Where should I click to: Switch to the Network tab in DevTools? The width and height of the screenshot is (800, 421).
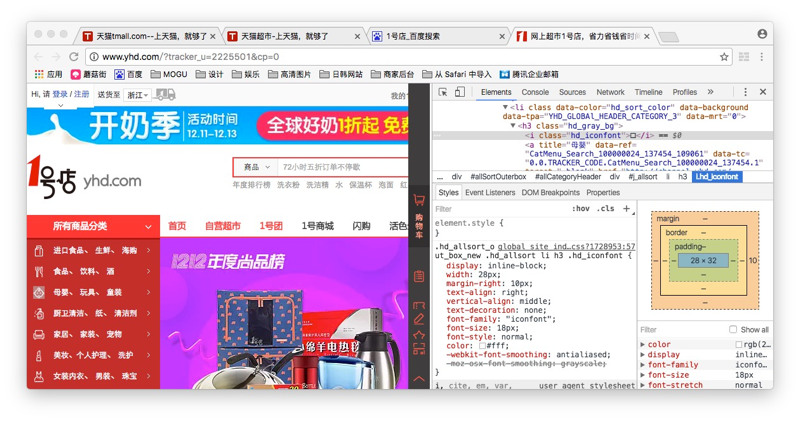point(610,92)
